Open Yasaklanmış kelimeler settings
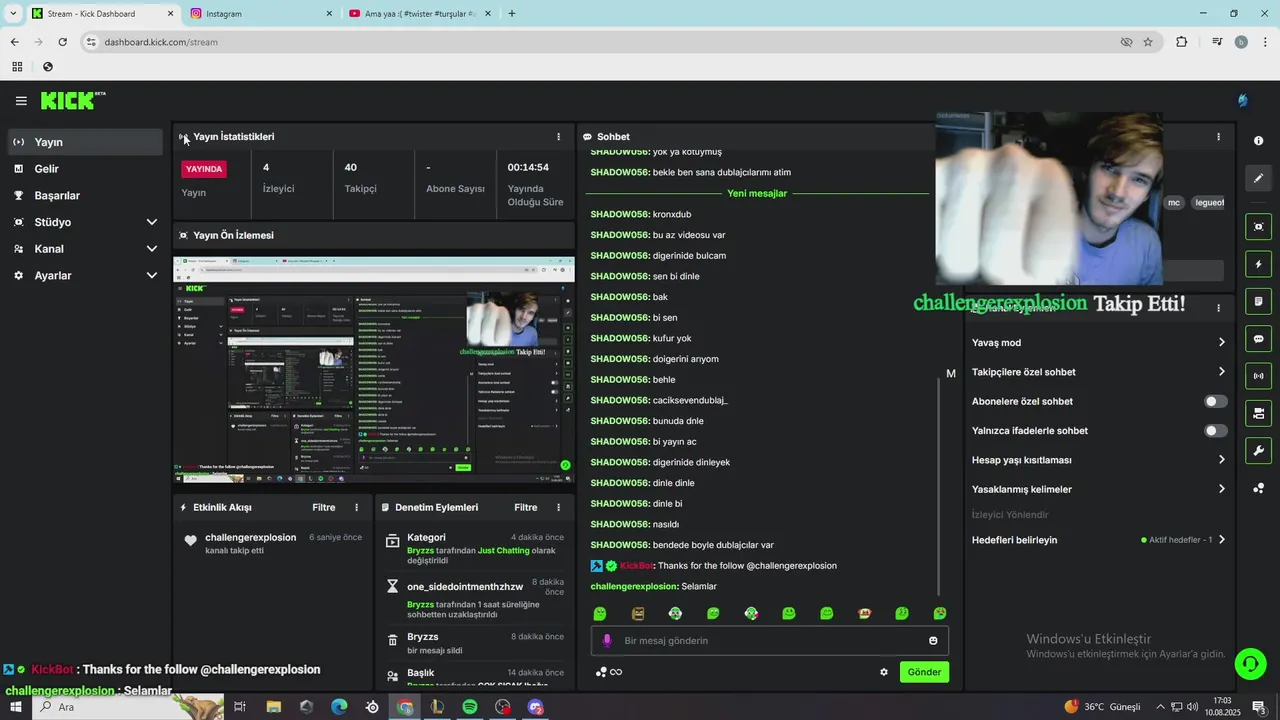Screen dimensions: 1280x720 tap(1098, 489)
